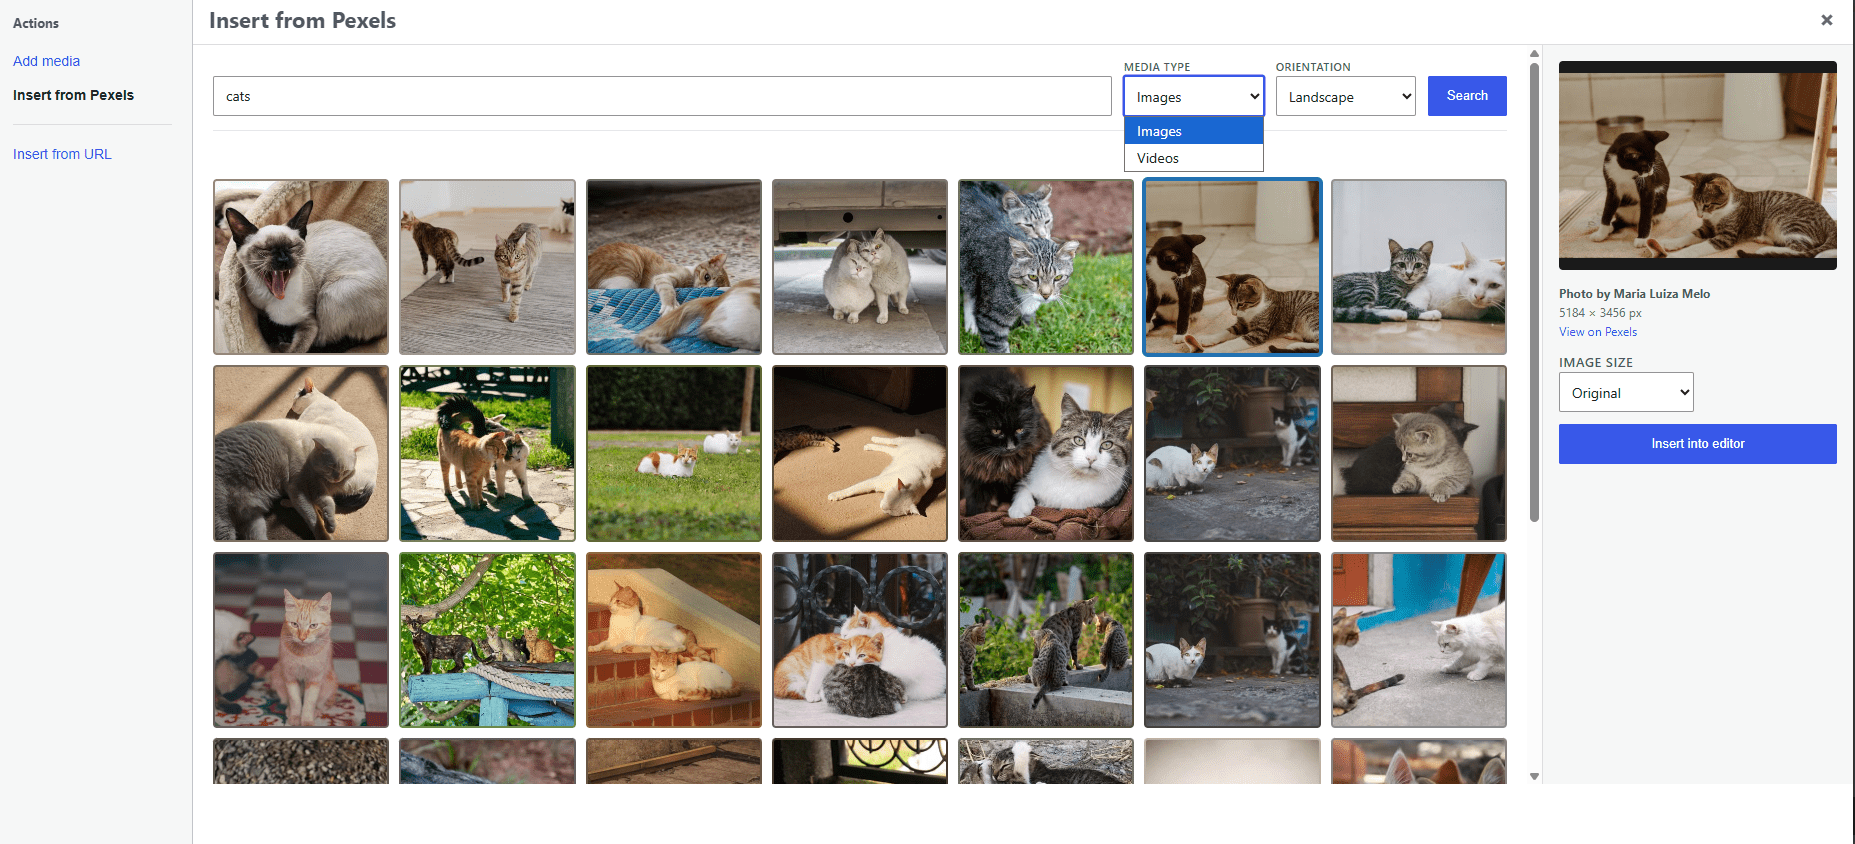
Task: Open the Add media action
Action: (x=46, y=61)
